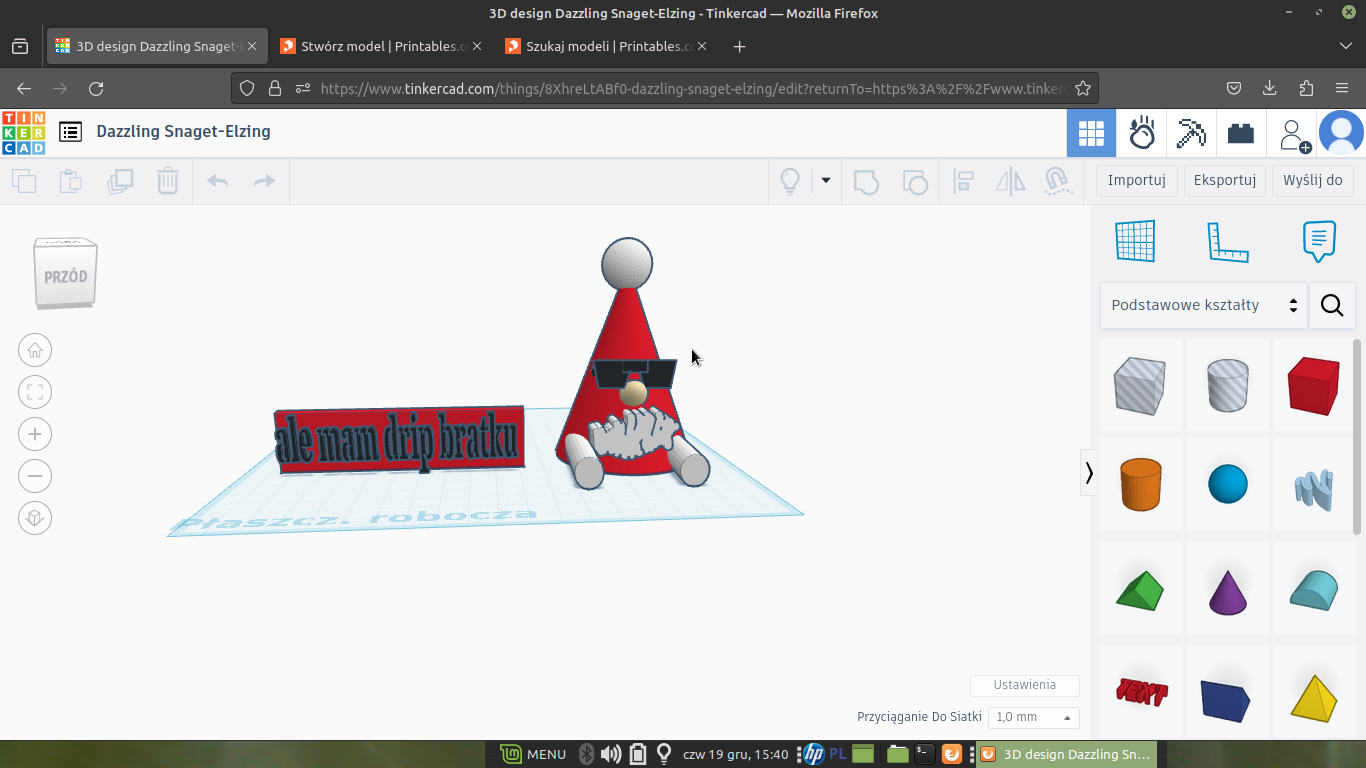
Task: Select the Ruler tool icon
Action: 1228,241
